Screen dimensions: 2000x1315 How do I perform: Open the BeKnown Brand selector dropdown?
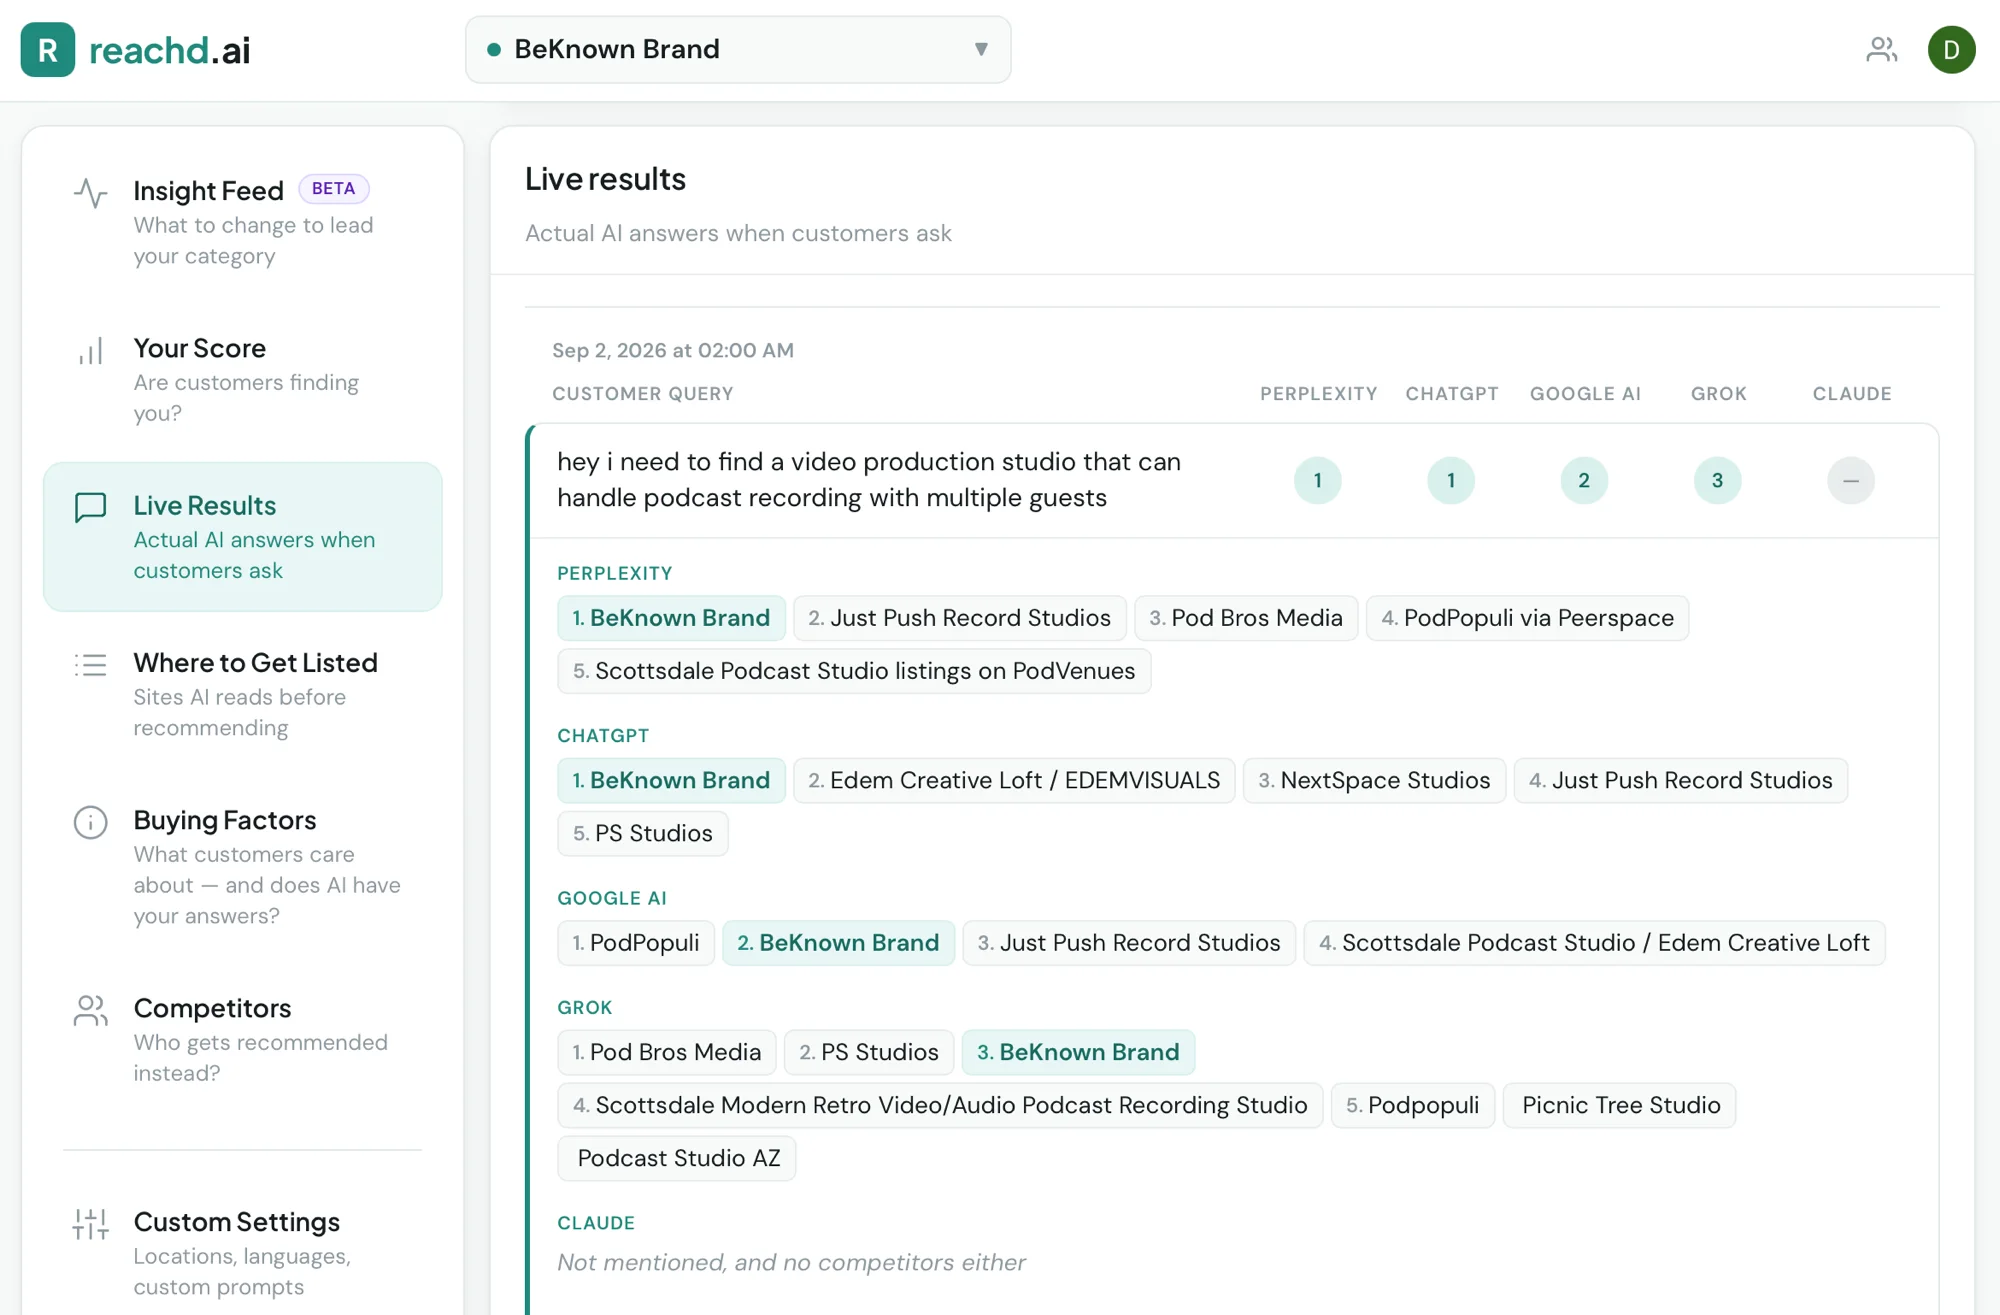pos(738,49)
